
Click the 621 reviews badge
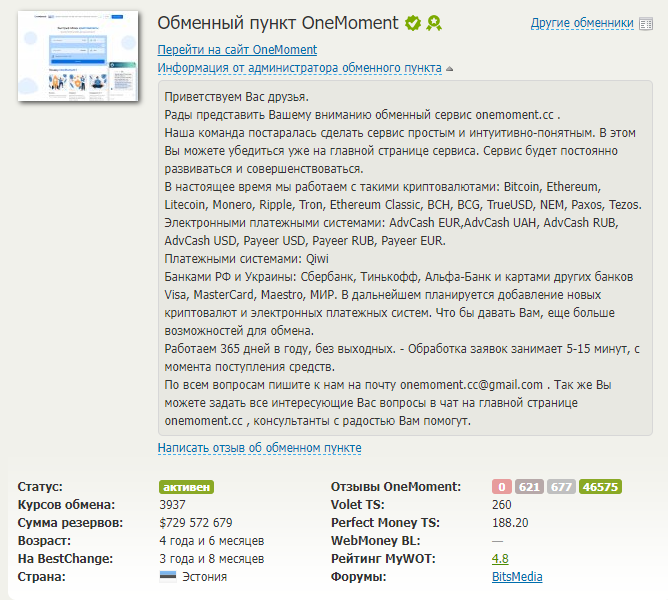[529, 487]
